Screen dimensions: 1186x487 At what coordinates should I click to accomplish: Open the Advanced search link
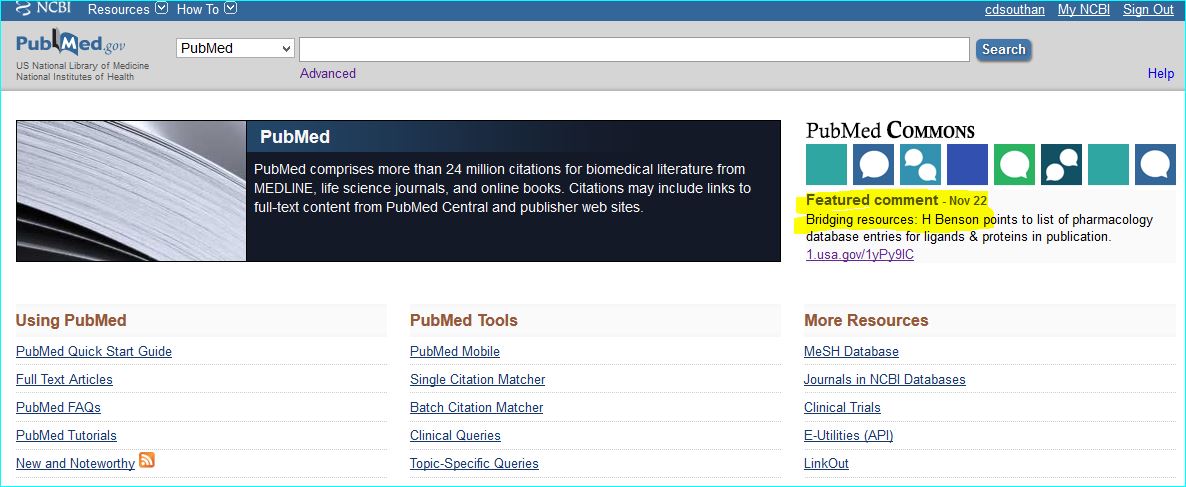(327, 73)
